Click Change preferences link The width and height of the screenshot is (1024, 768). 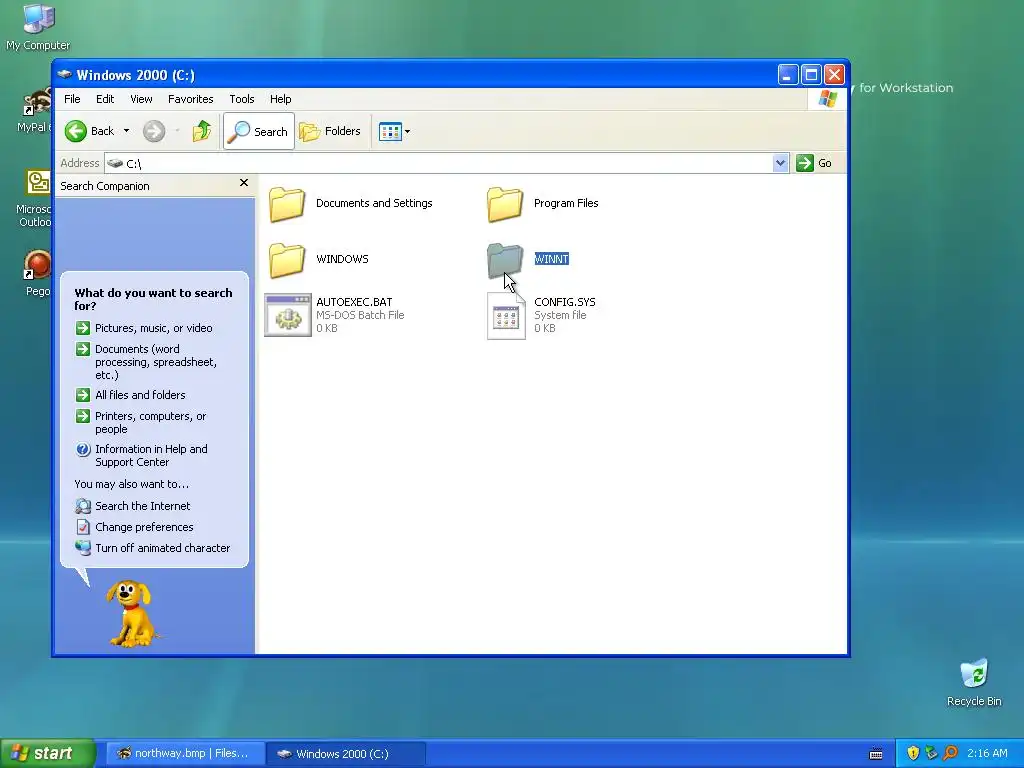[x=144, y=527]
